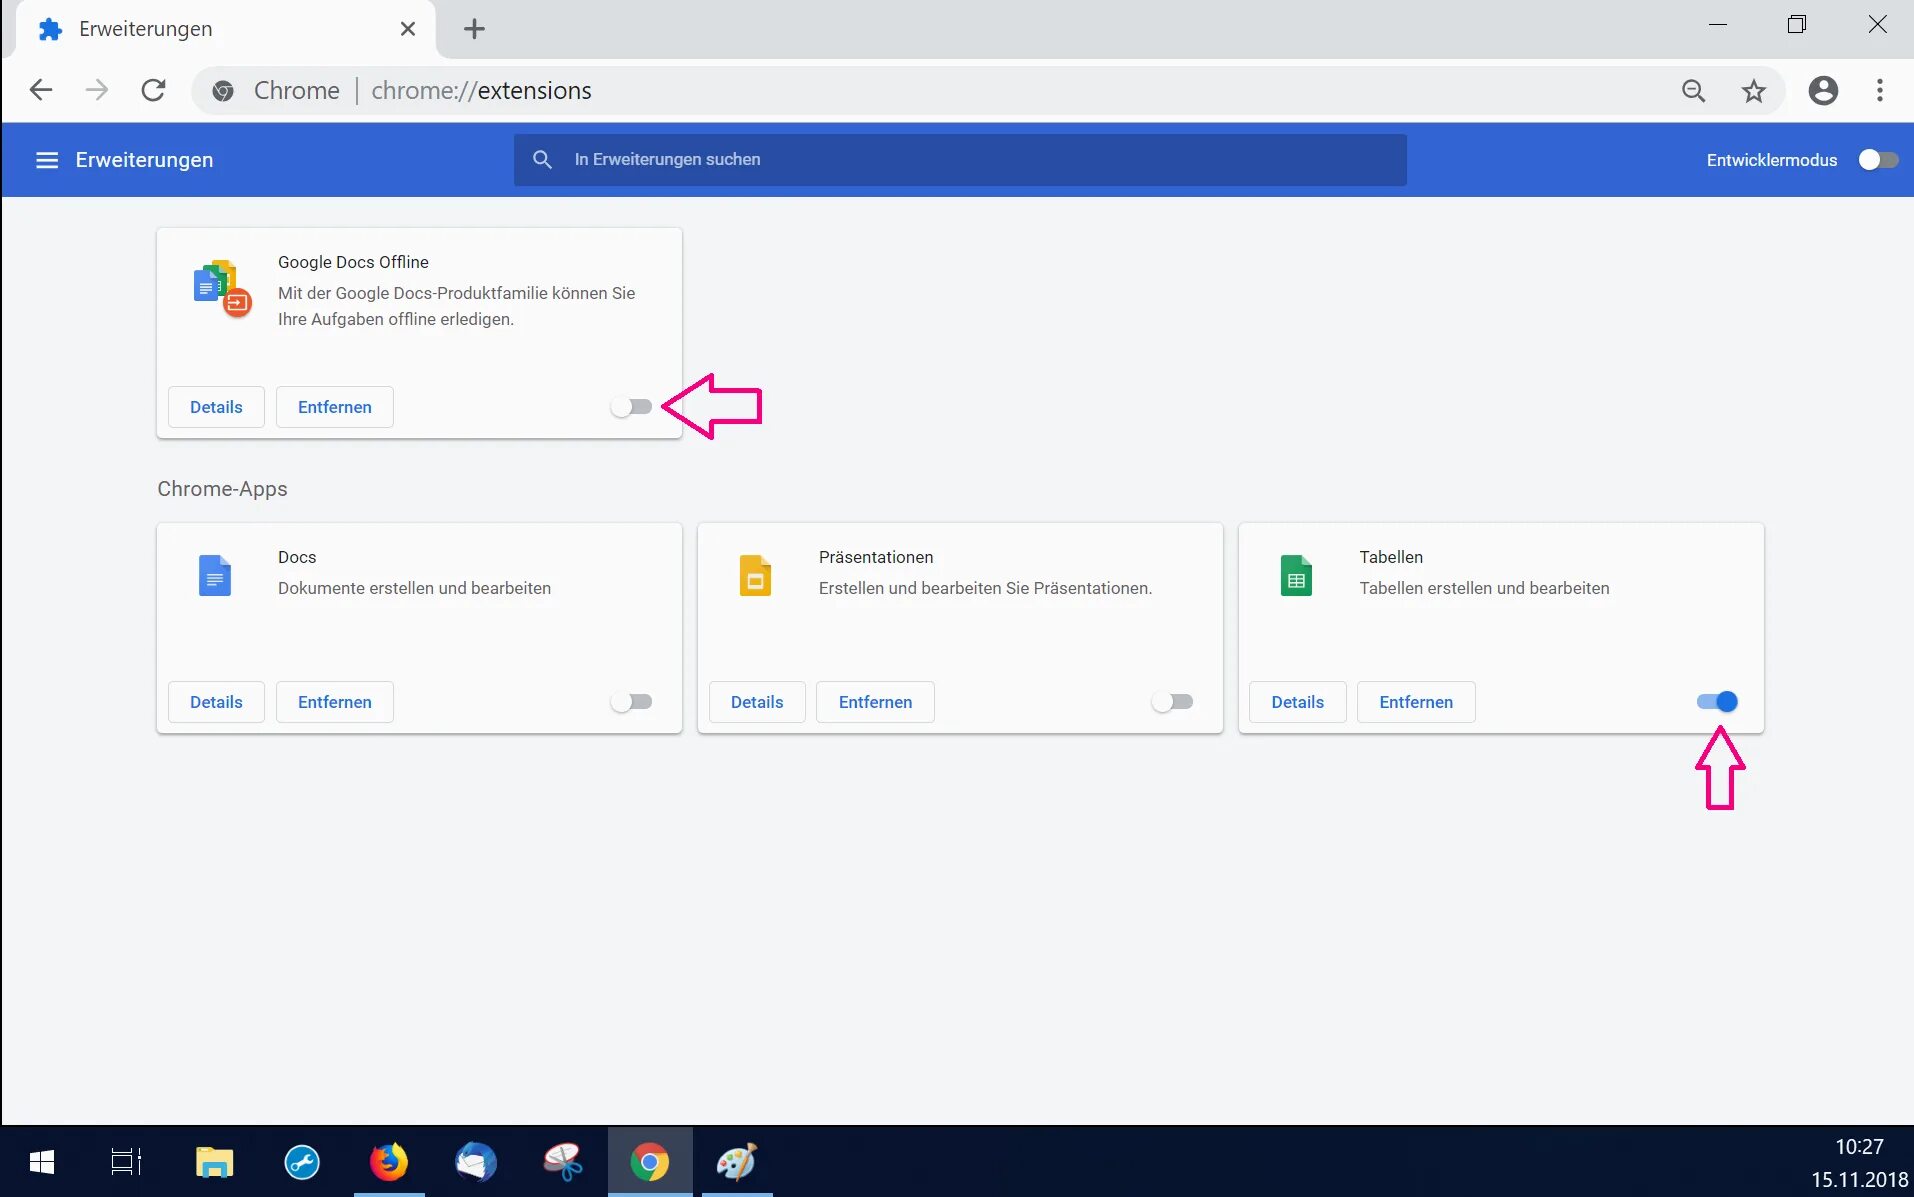This screenshot has height=1197, width=1914.
Task: Click the 'Tabellen erstellen und bearbeiten' description
Action: 1484,588
